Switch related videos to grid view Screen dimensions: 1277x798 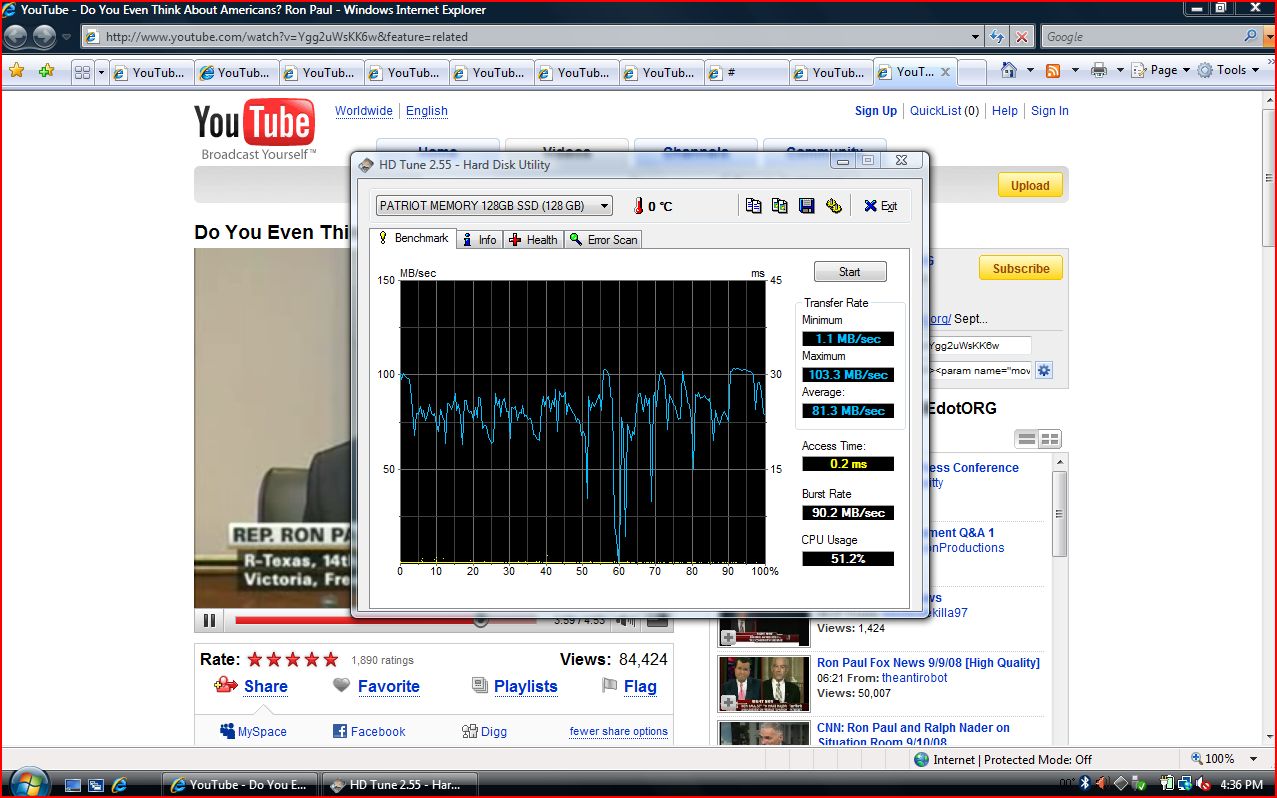1049,439
